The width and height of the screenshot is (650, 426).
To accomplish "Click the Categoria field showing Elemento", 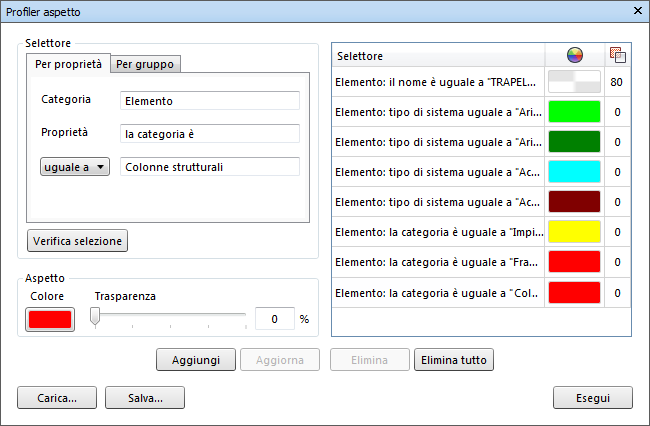I will (x=209, y=100).
